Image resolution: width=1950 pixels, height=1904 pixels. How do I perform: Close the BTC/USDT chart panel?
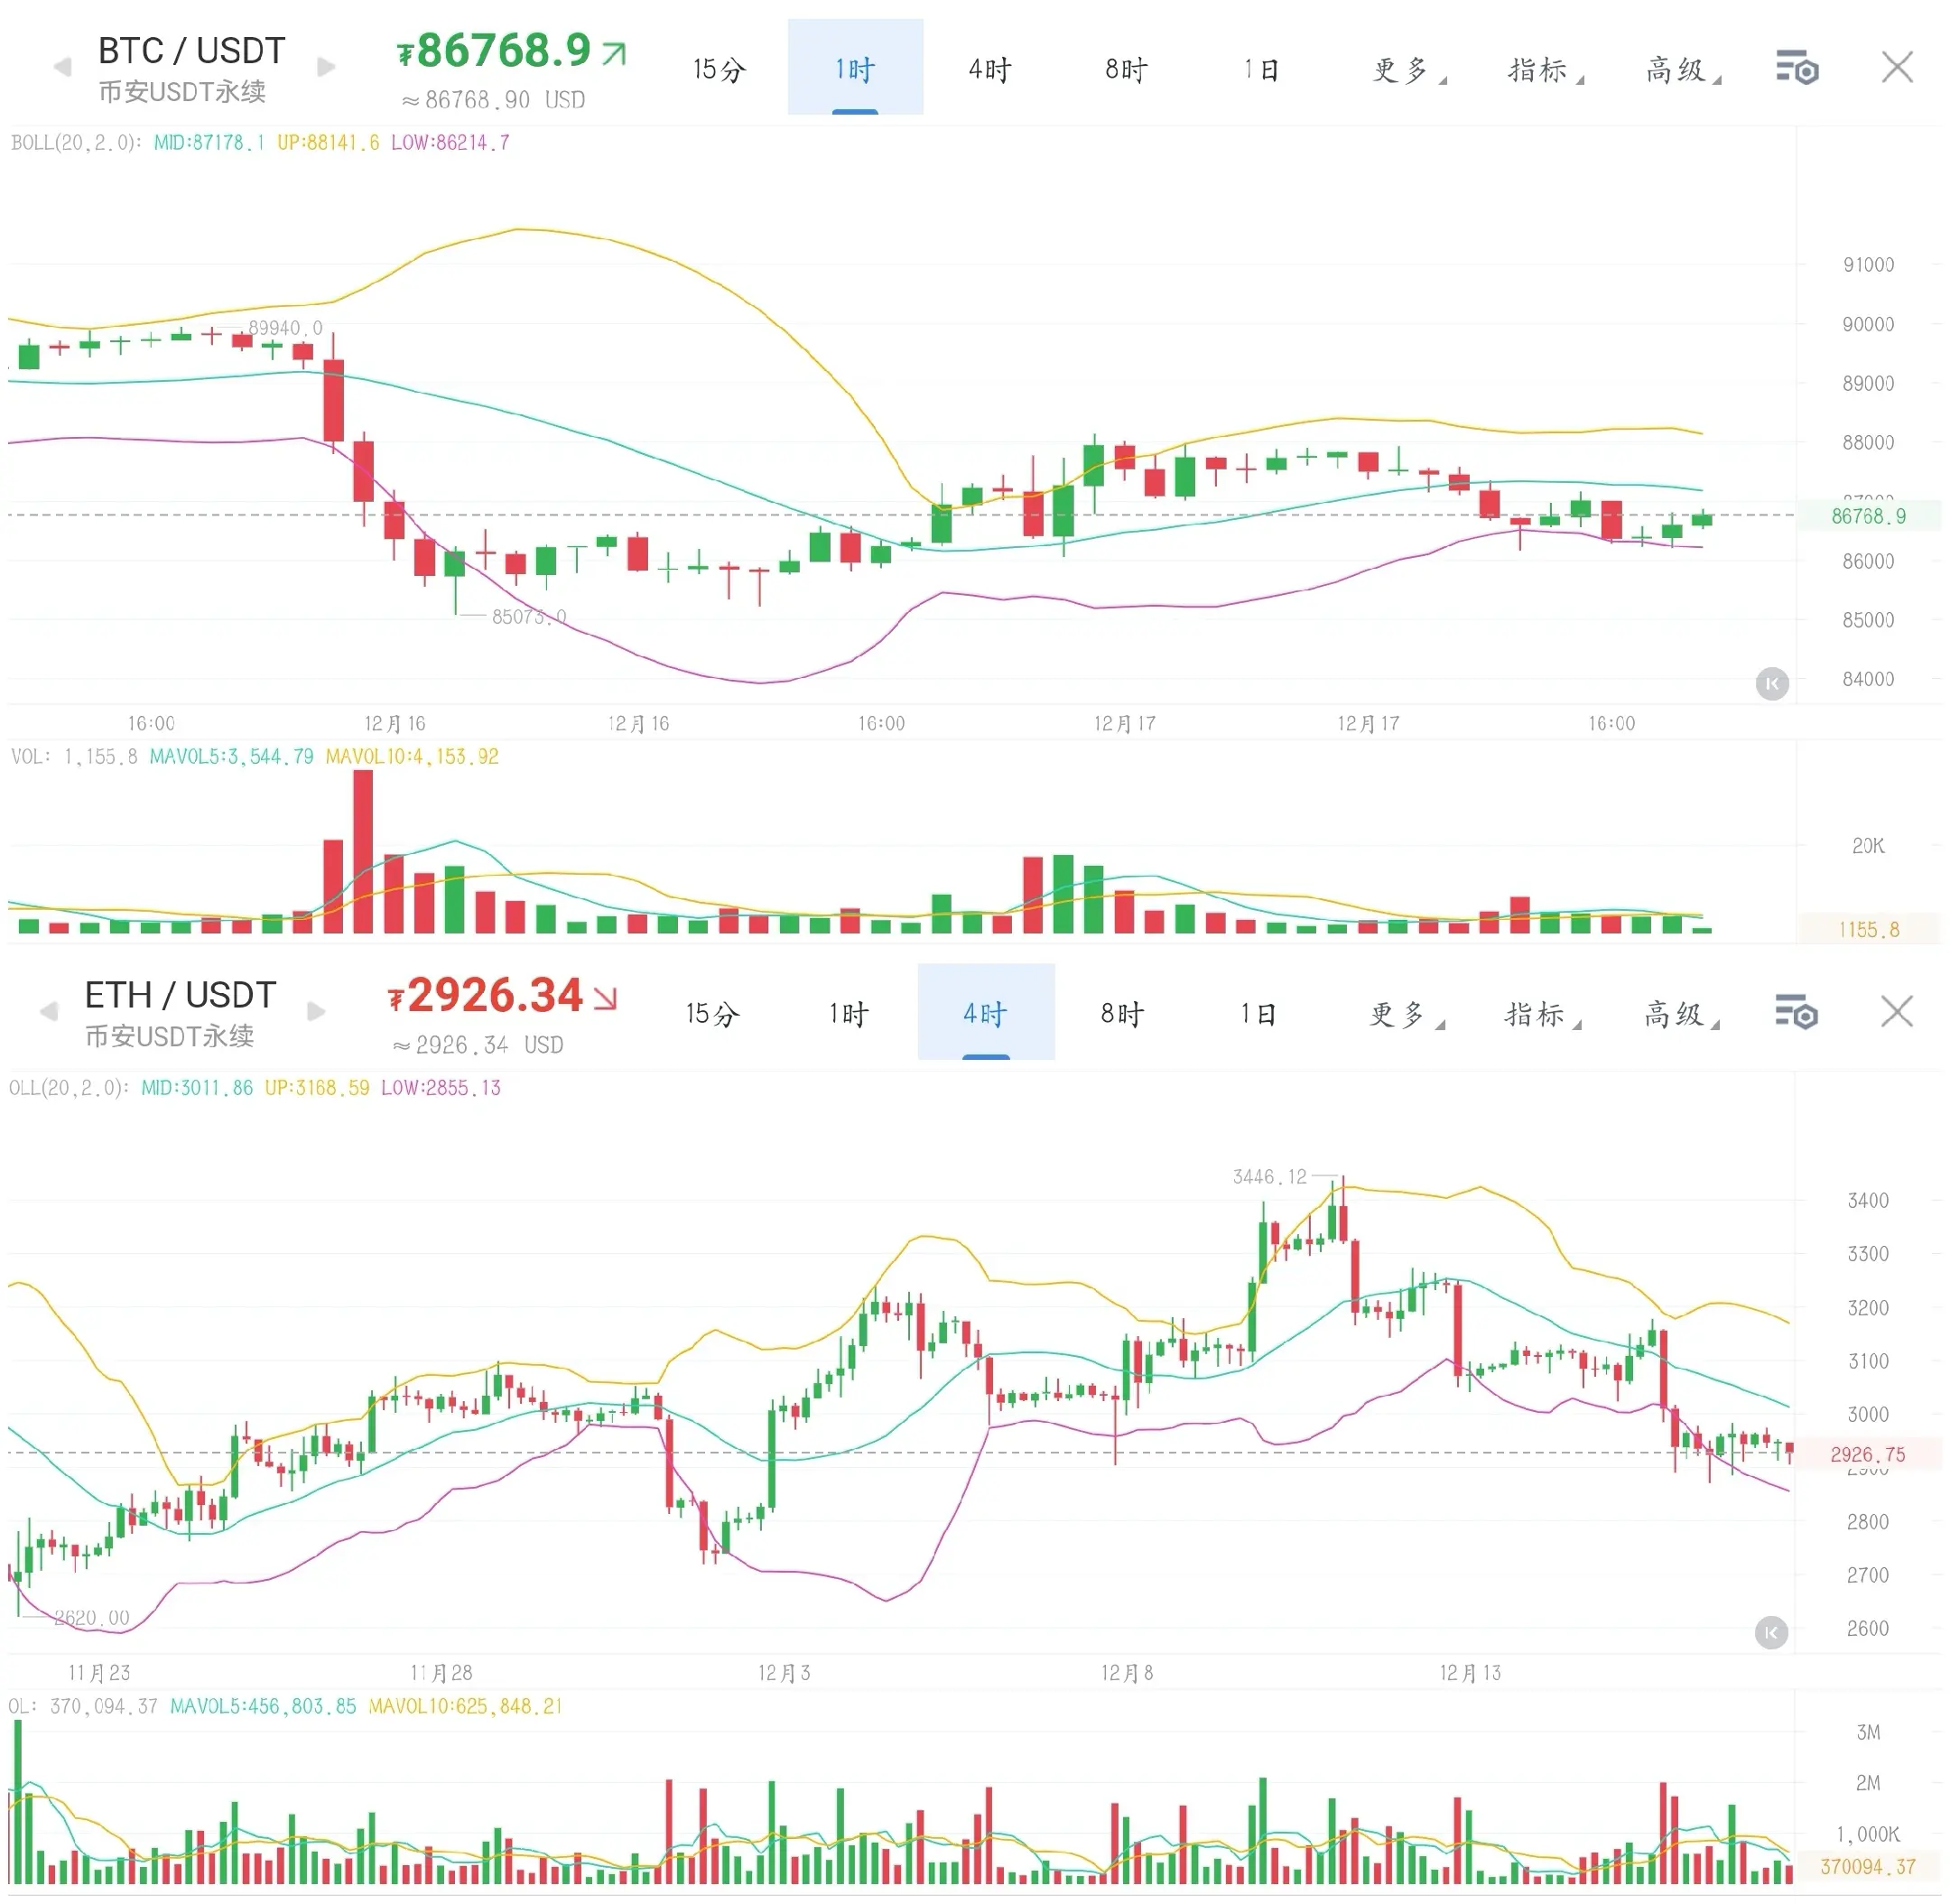click(x=1896, y=68)
